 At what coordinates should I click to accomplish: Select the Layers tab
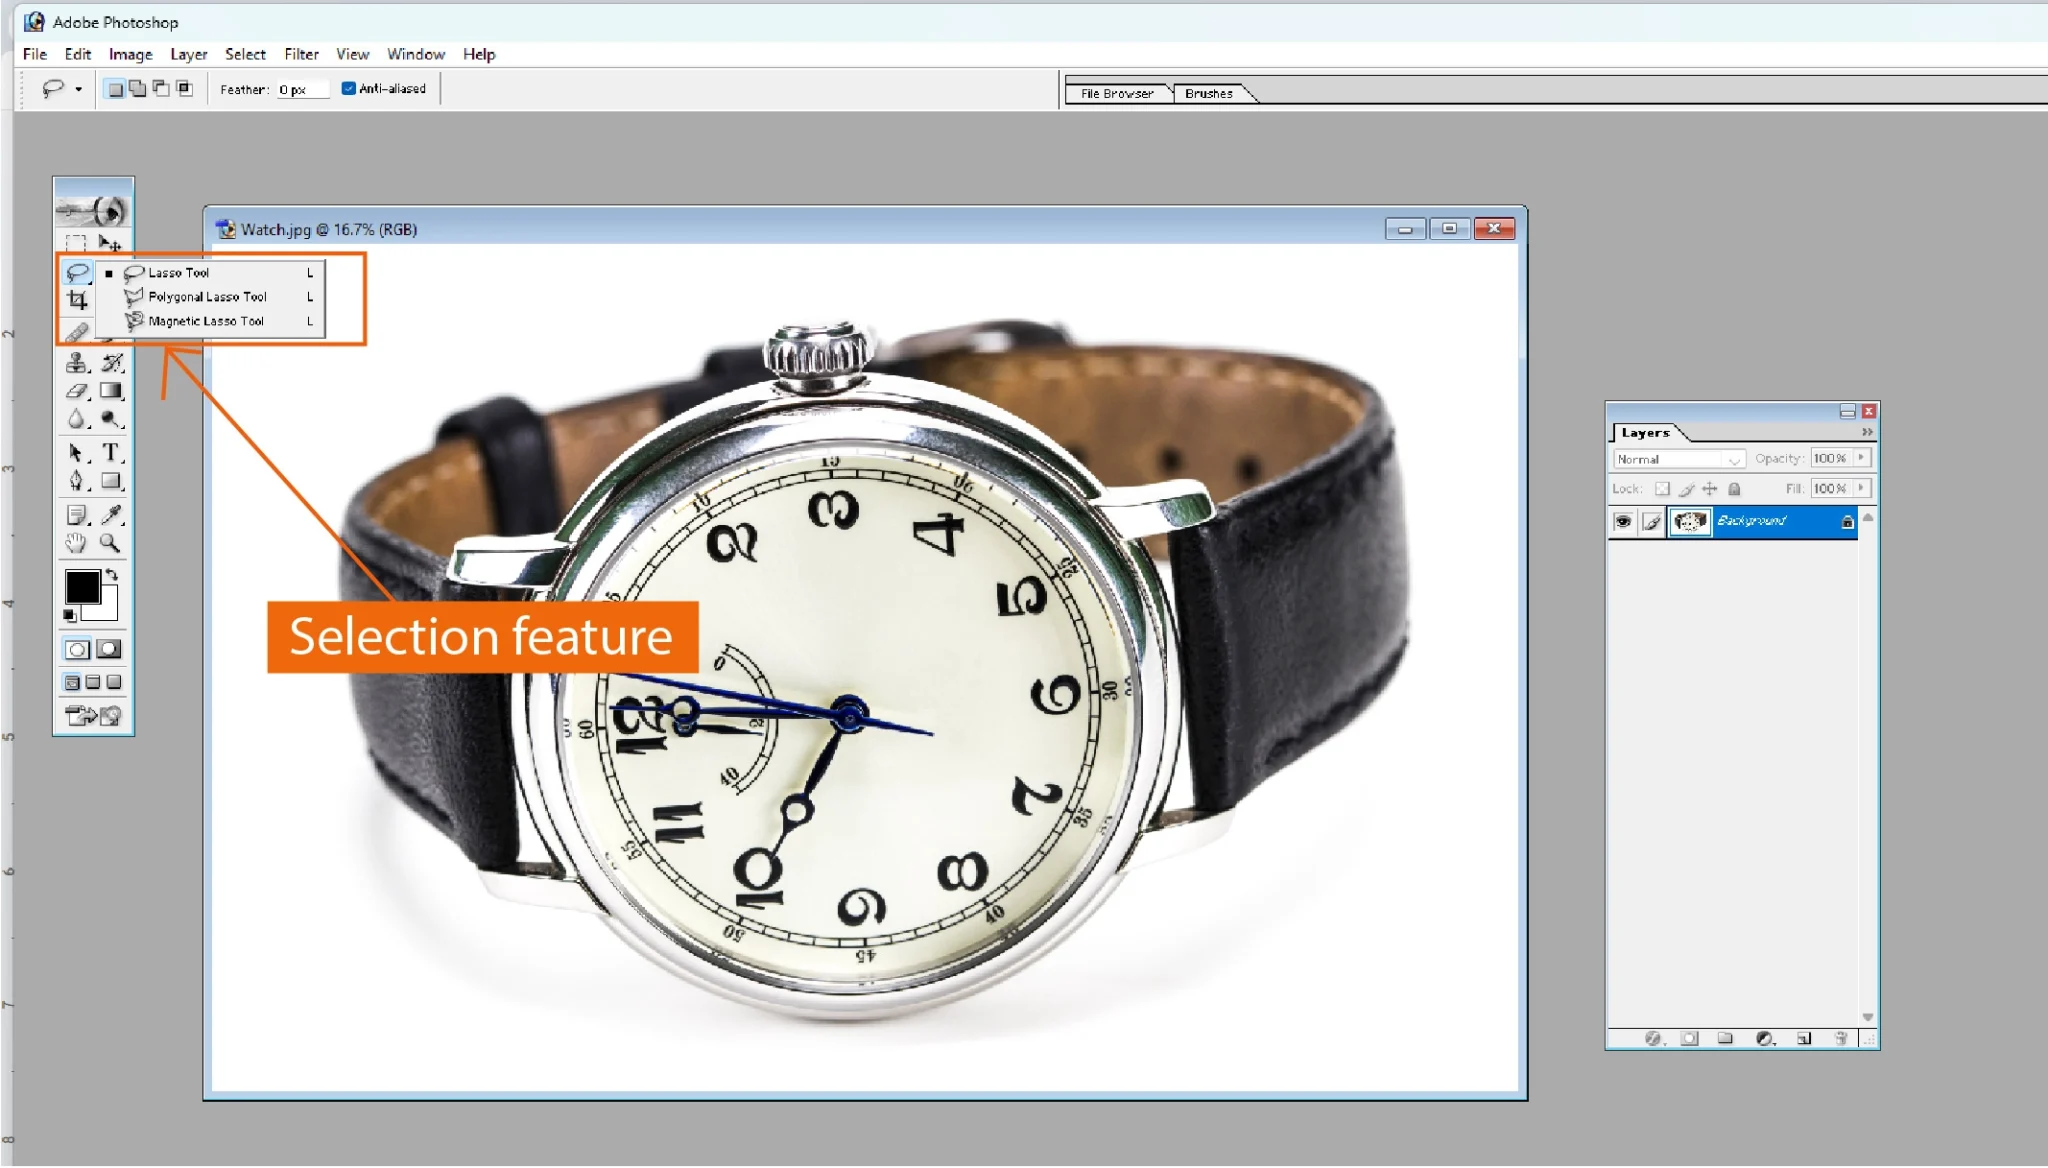(1646, 433)
